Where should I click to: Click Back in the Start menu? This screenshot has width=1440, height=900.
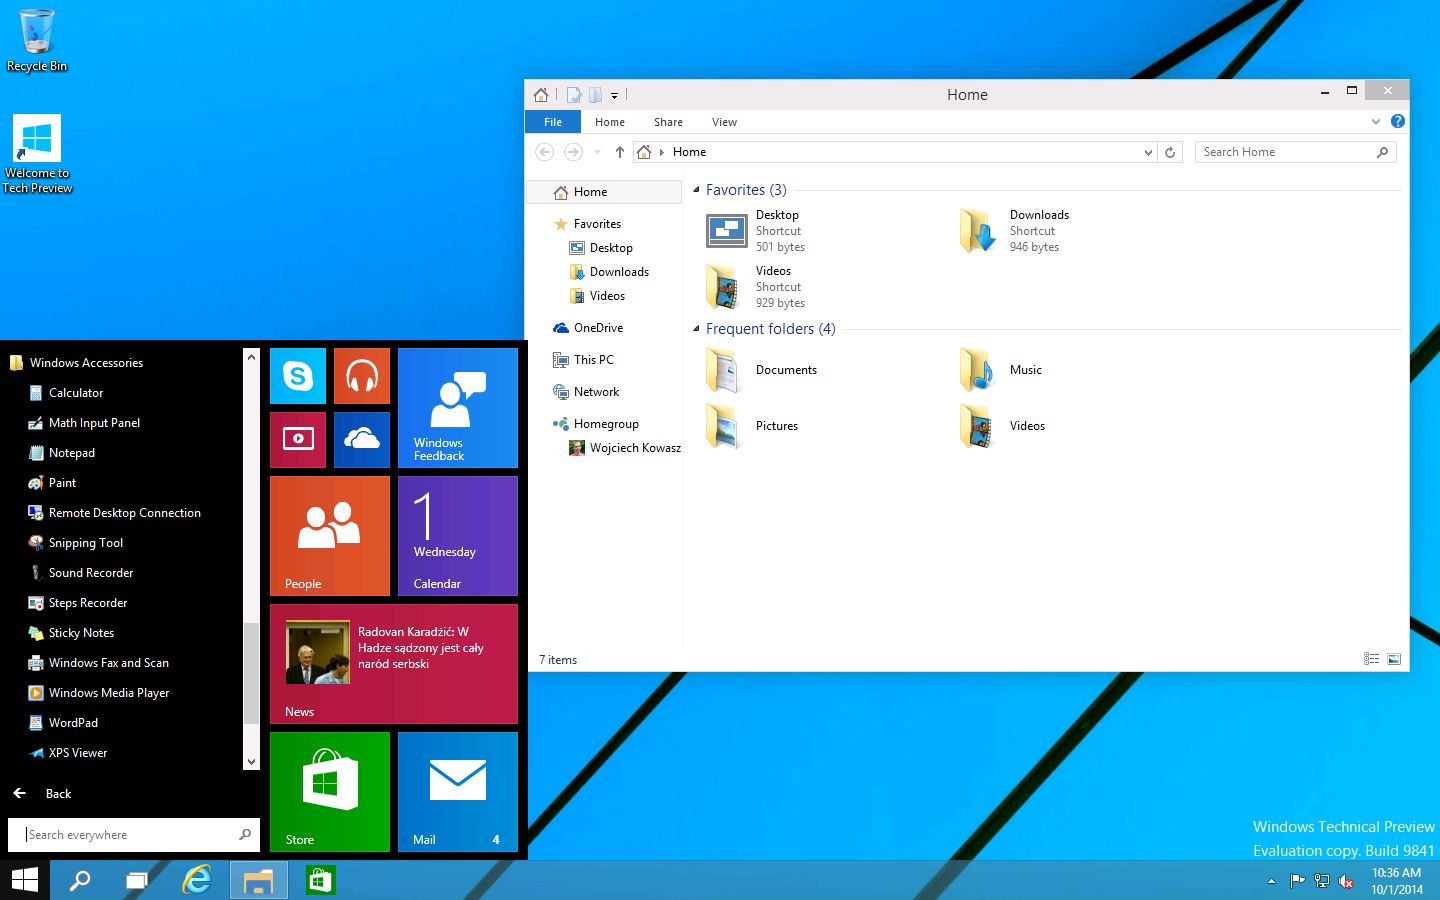(58, 793)
